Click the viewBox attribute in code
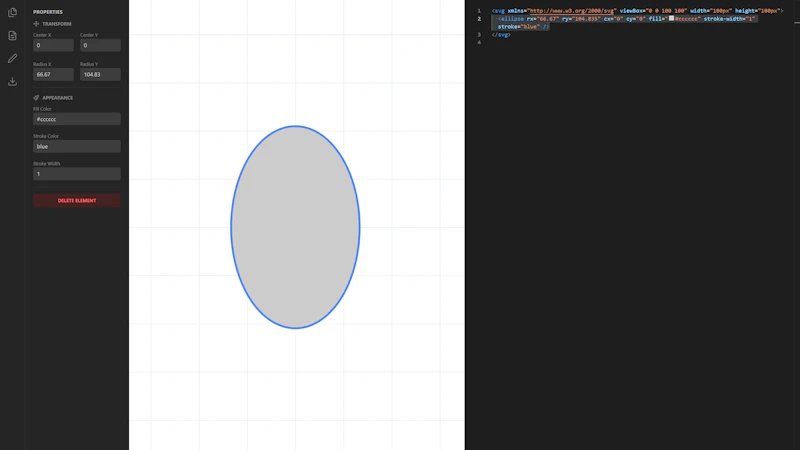The height and width of the screenshot is (450, 800). pyautogui.click(x=653, y=11)
